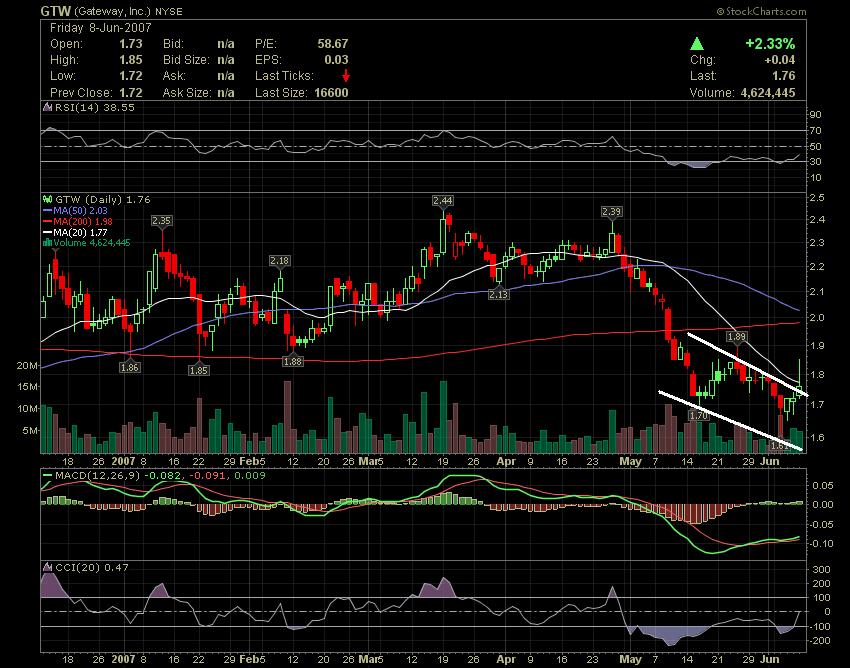The width and height of the screenshot is (850, 668).
Task: Click the +2.33% percent change
Action: (x=770, y=43)
